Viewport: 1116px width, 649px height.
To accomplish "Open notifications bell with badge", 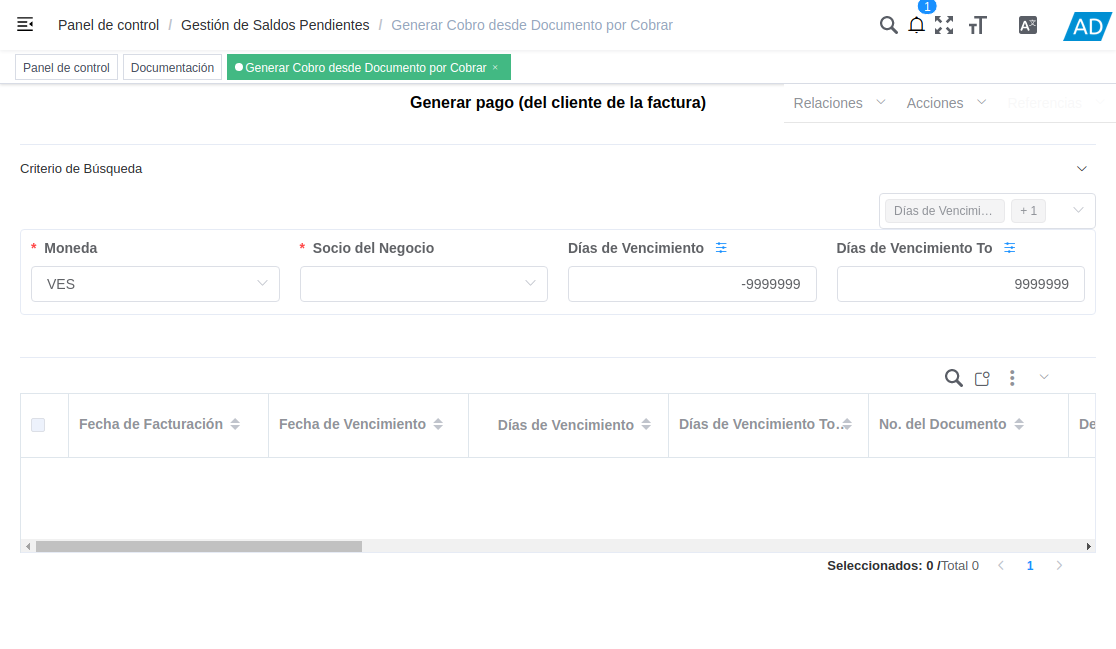I will click(x=916, y=25).
